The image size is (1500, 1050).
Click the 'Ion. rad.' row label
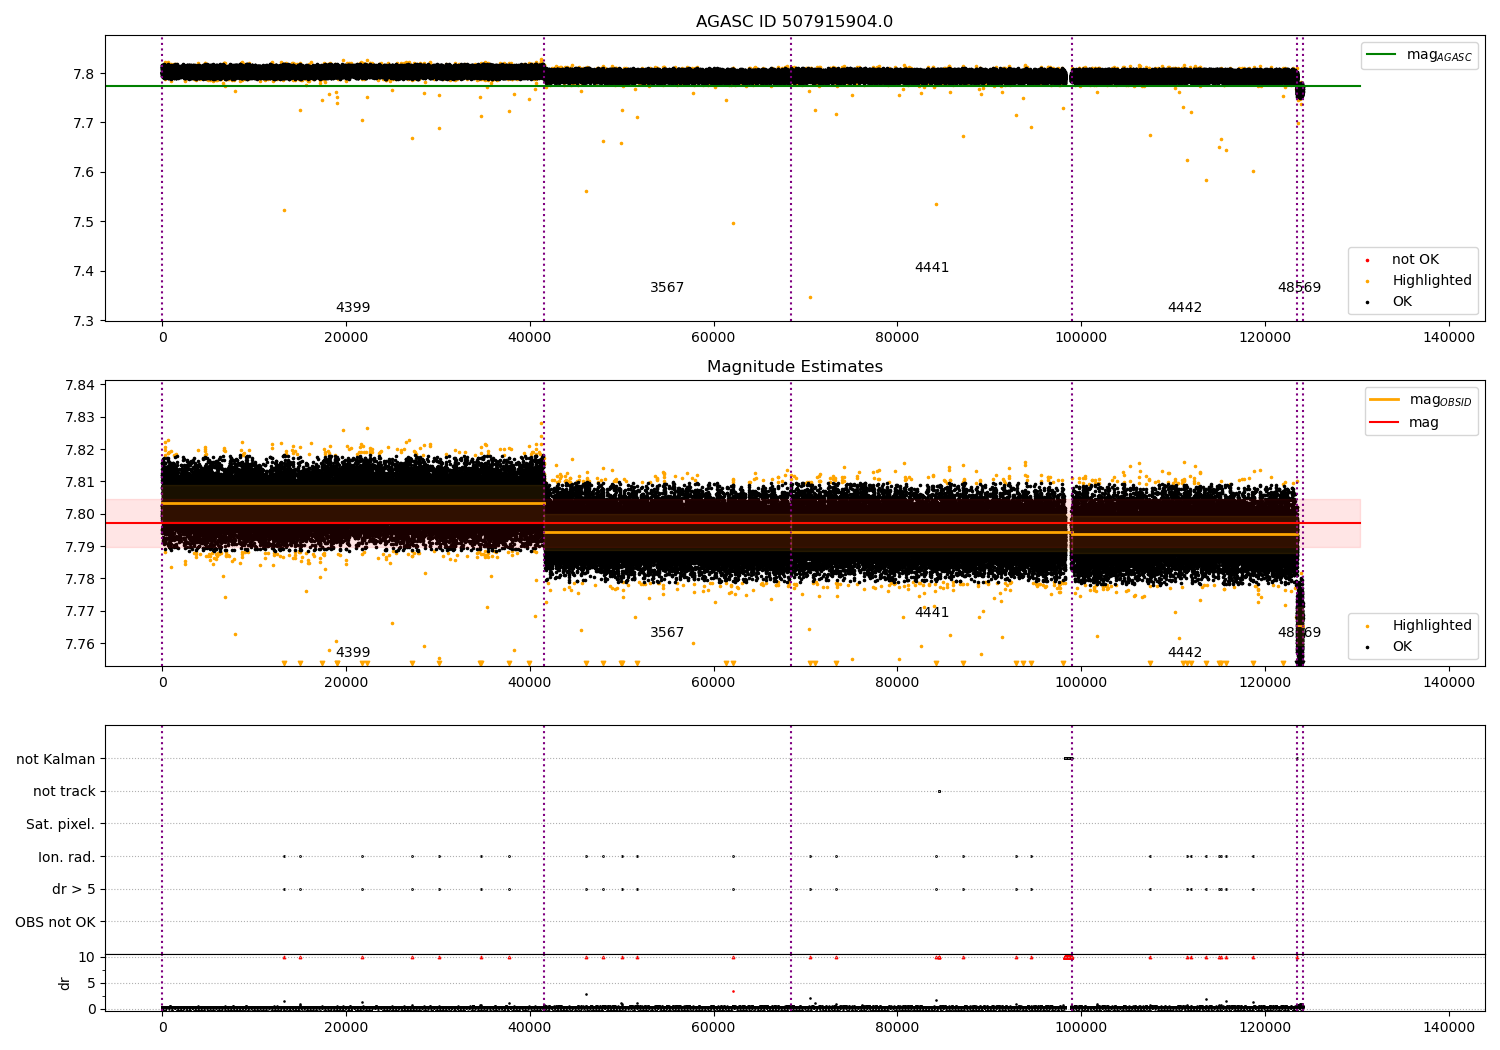click(67, 856)
